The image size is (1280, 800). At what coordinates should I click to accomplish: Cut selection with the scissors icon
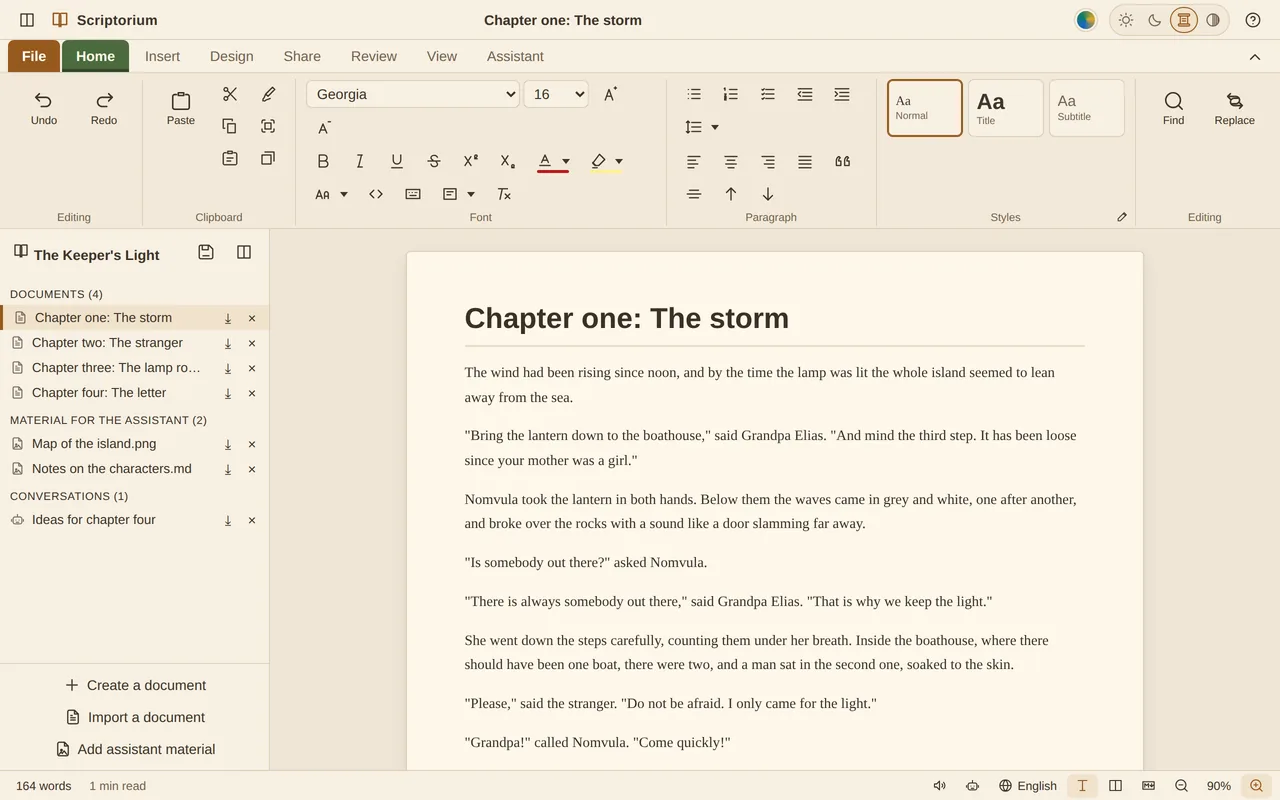(230, 94)
